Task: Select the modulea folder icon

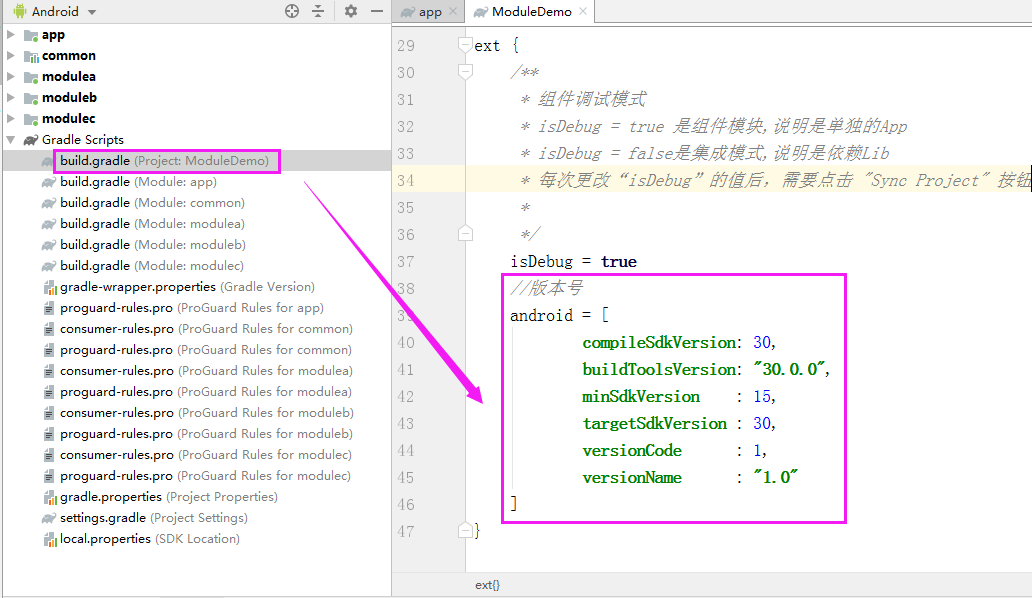Action: click(x=31, y=77)
